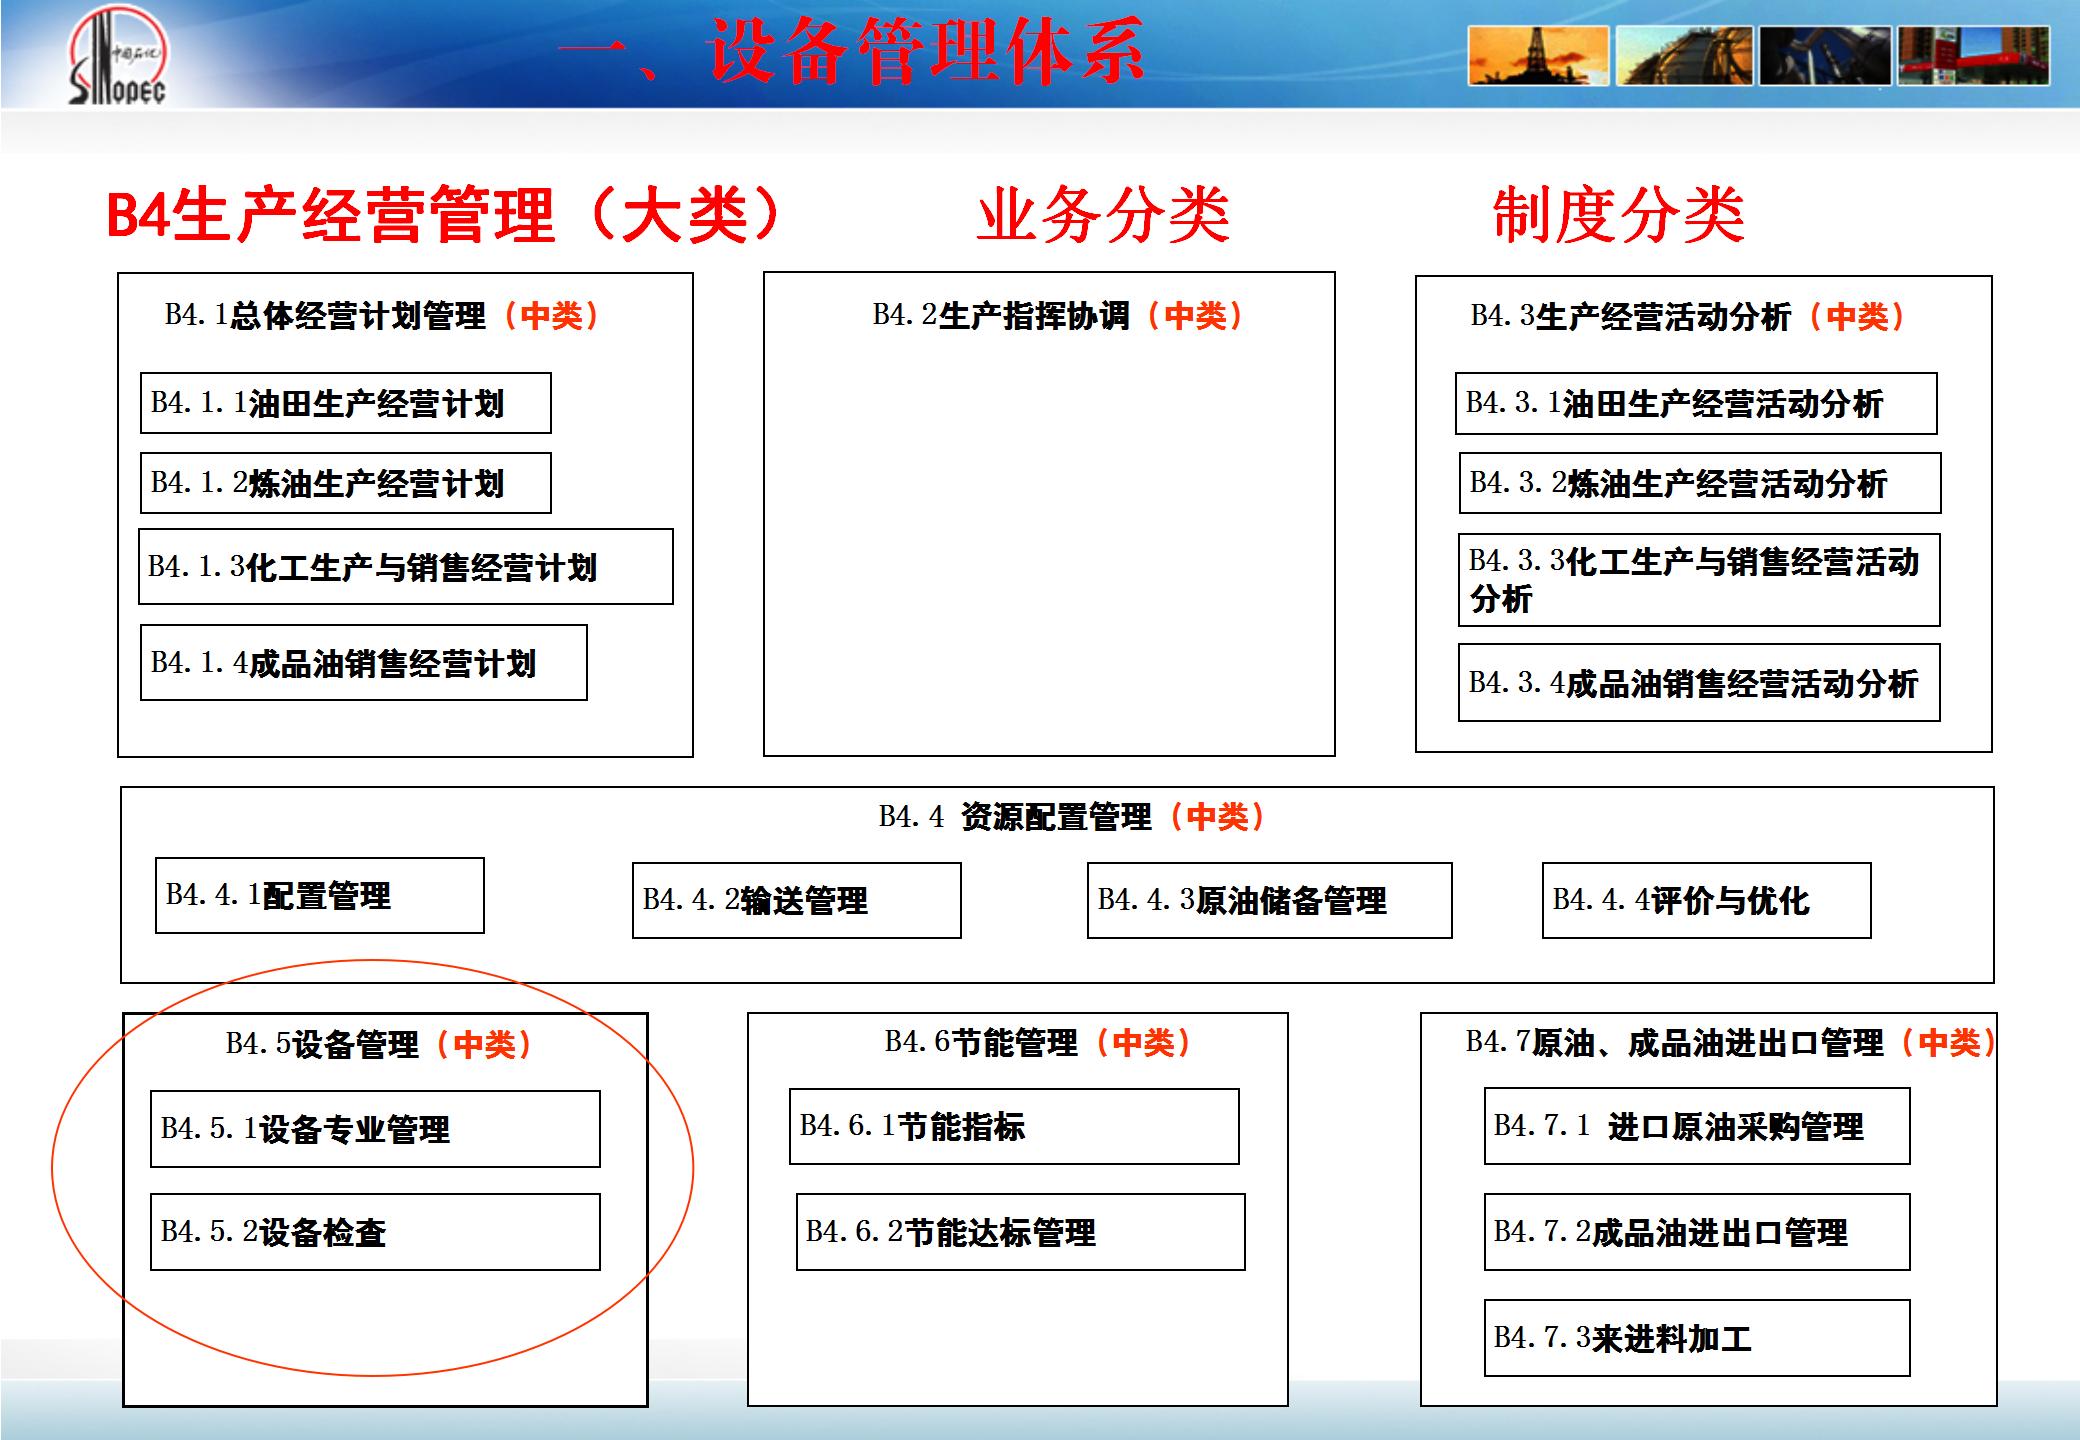Select B4.3.1 油田生产经营活动分析 box

(1695, 403)
